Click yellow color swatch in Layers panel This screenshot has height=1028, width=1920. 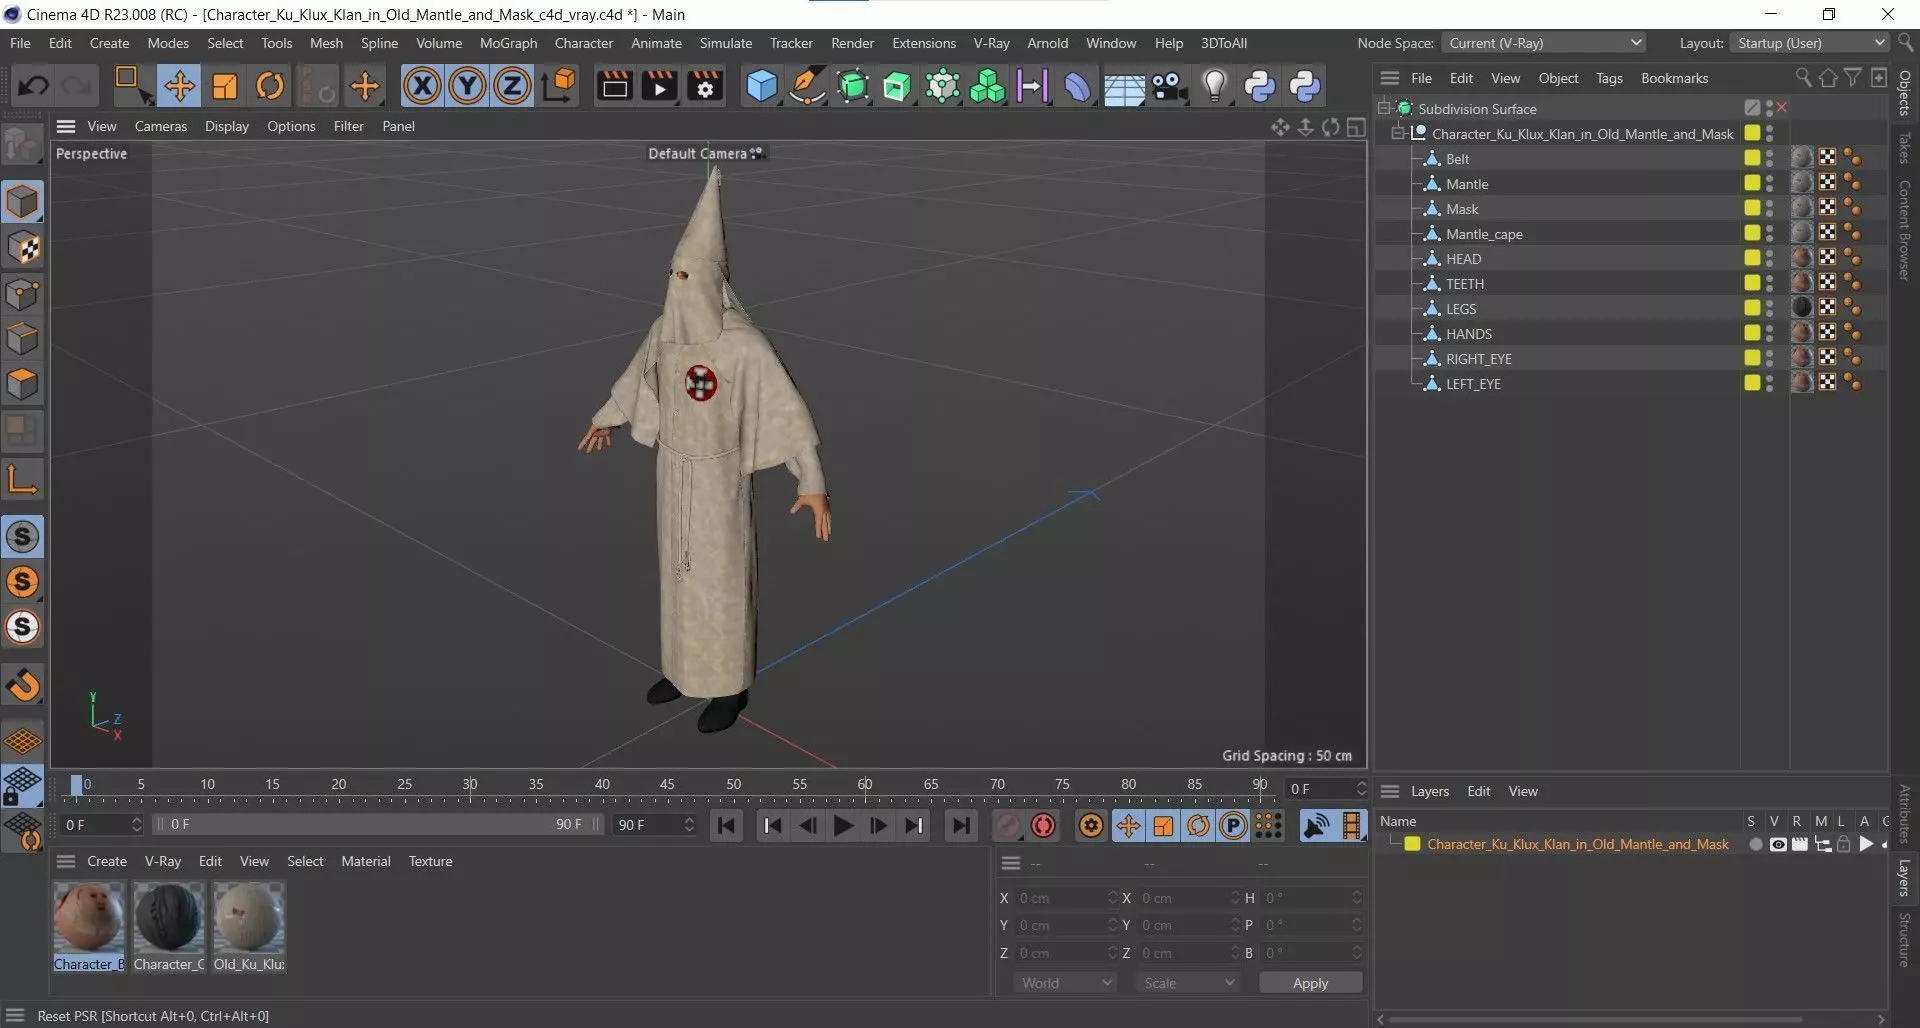(1412, 844)
